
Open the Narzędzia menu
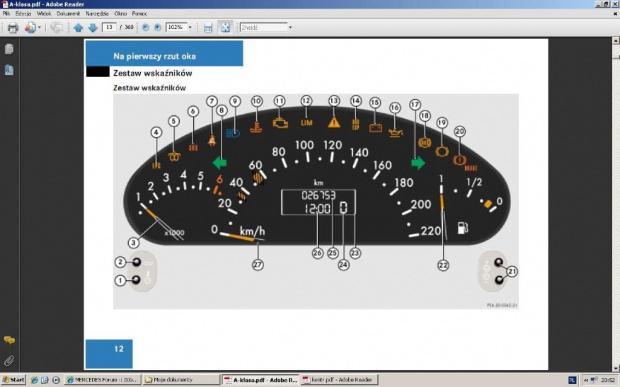pos(97,13)
